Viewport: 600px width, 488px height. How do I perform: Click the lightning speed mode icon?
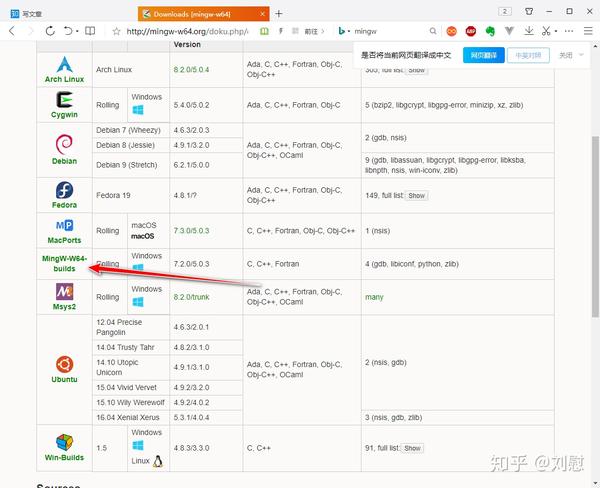click(x=280, y=31)
